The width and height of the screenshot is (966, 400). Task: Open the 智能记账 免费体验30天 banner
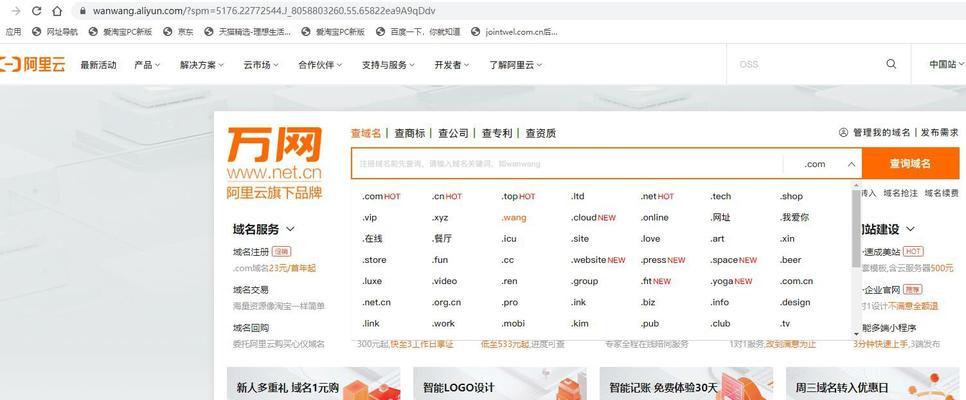pyautogui.click(x=686, y=384)
